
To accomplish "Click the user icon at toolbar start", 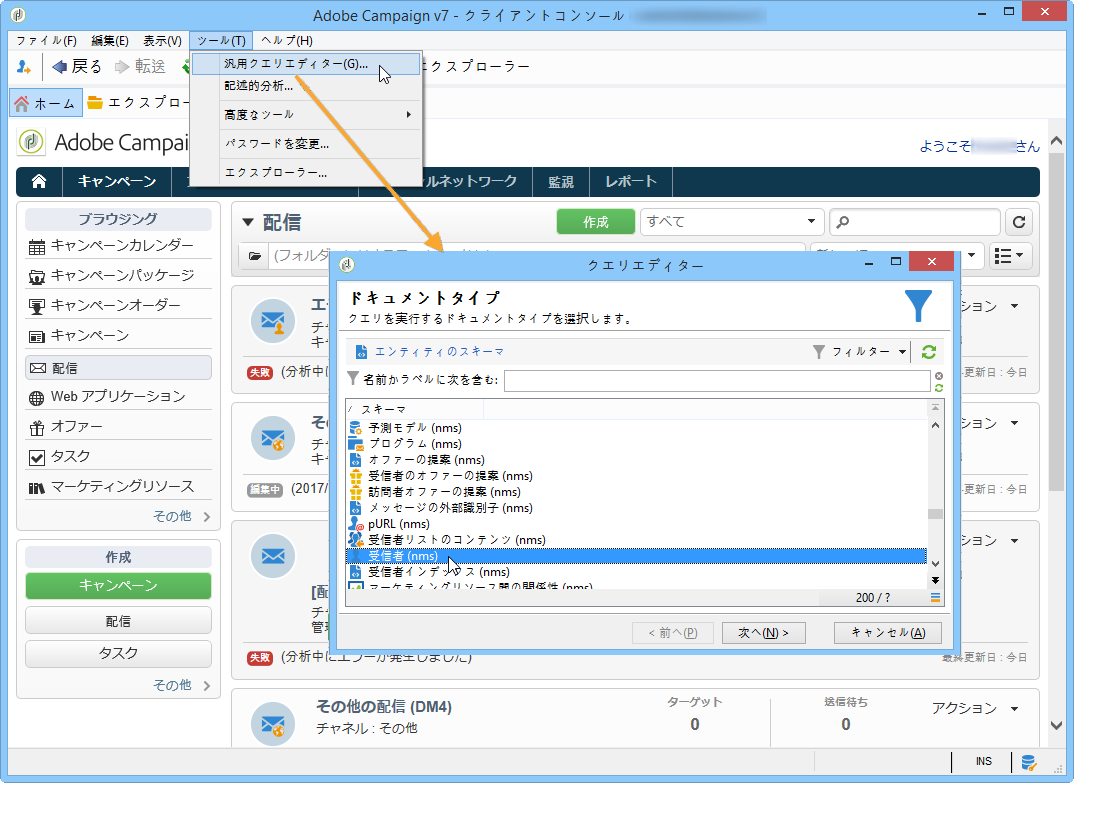I will [24, 67].
